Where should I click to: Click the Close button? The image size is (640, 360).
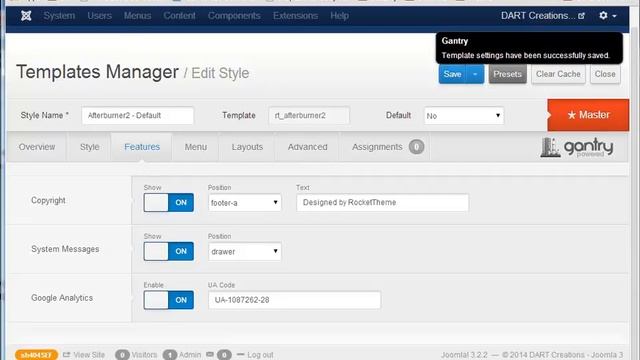point(605,74)
